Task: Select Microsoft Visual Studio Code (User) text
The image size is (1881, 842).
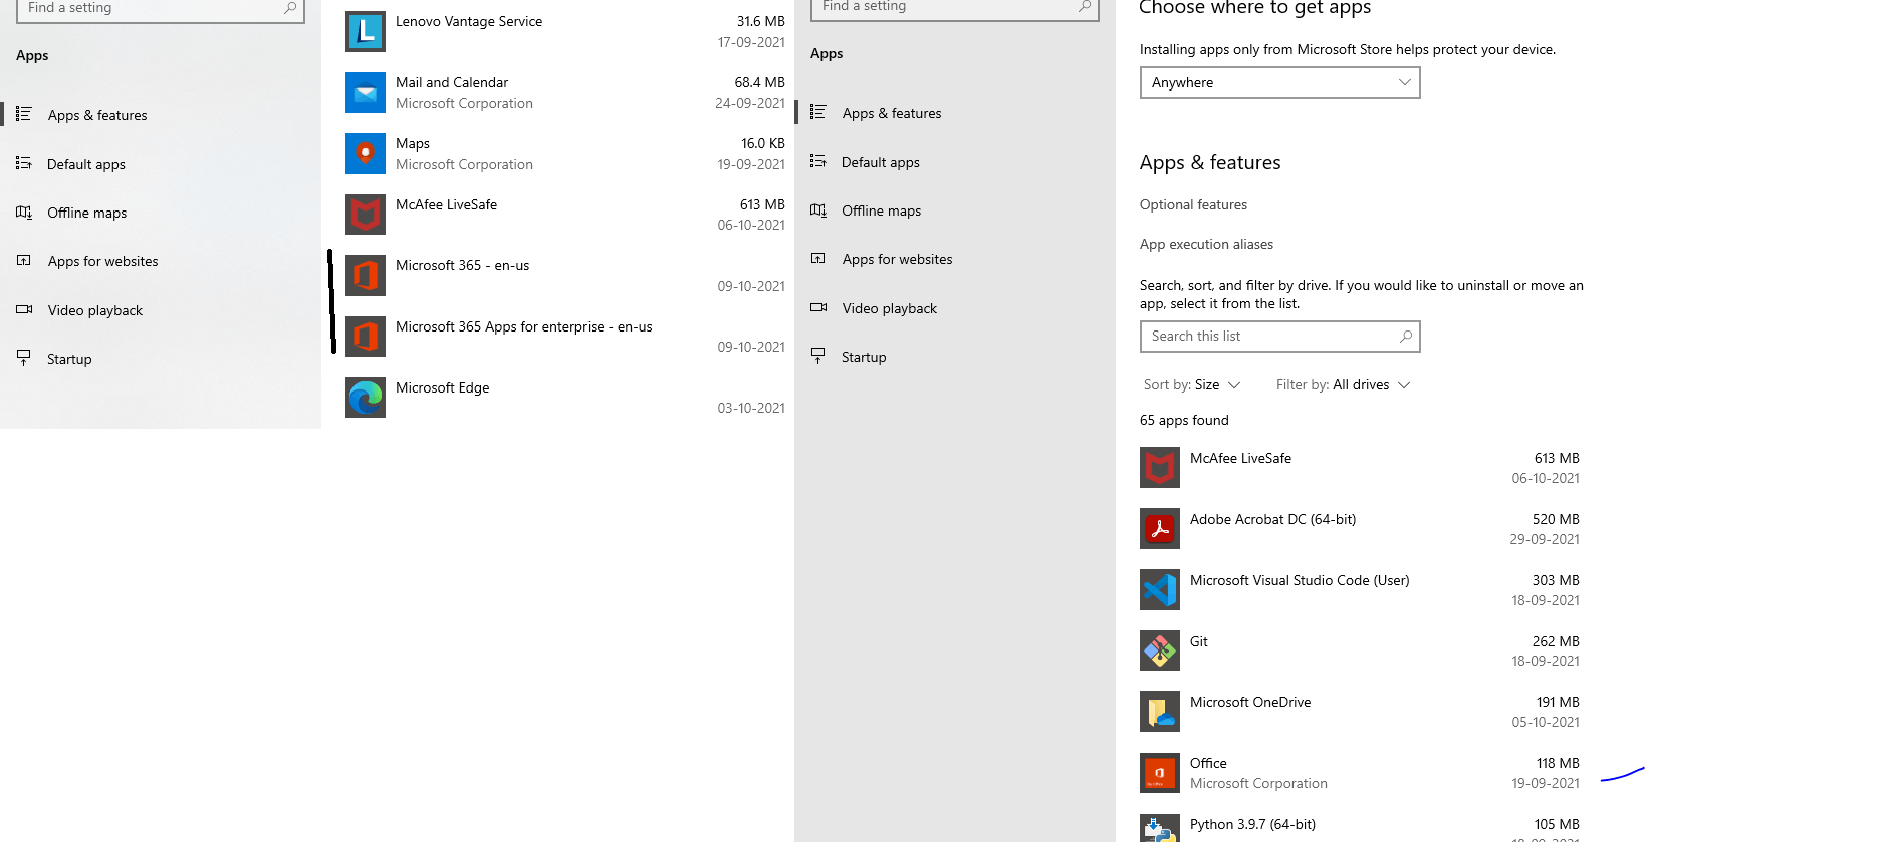Action: (1300, 580)
